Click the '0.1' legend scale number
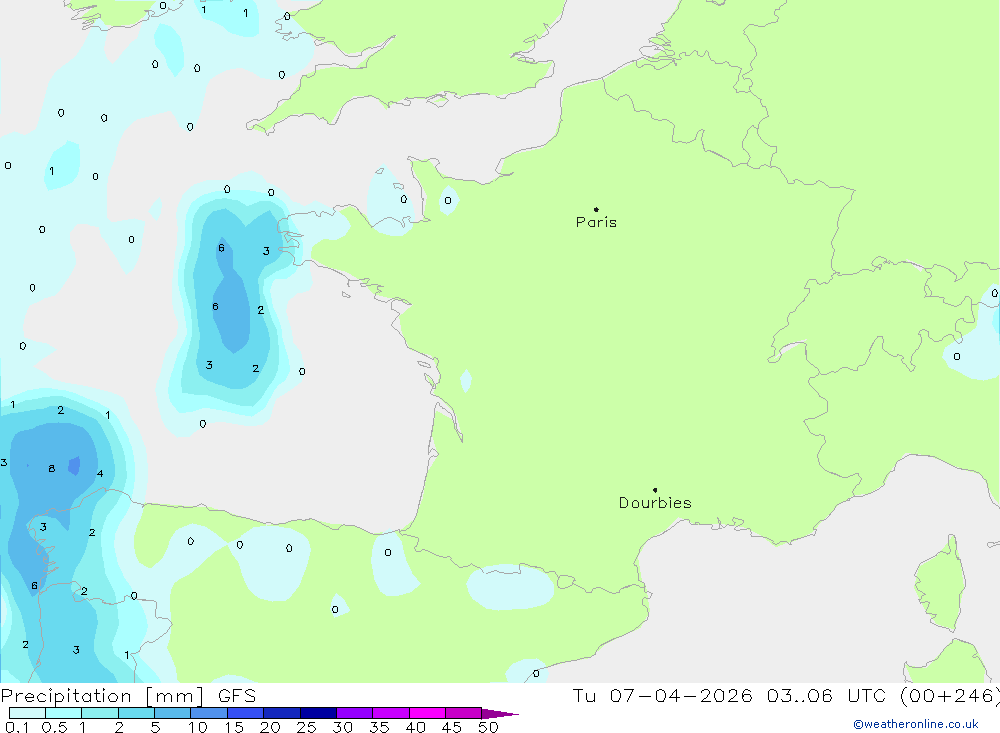This screenshot has width=1000, height=733. point(17,727)
